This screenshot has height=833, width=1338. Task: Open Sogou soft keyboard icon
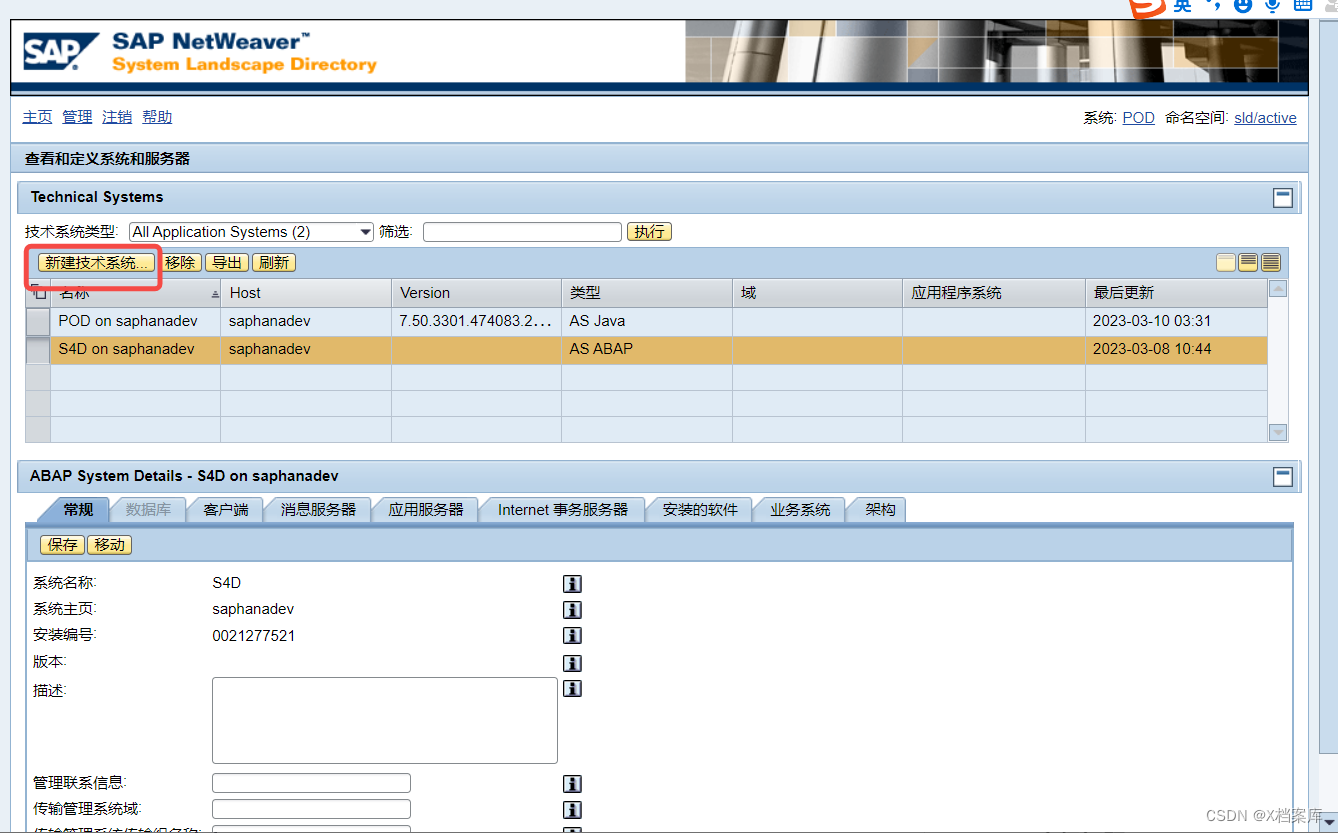click(x=1302, y=5)
